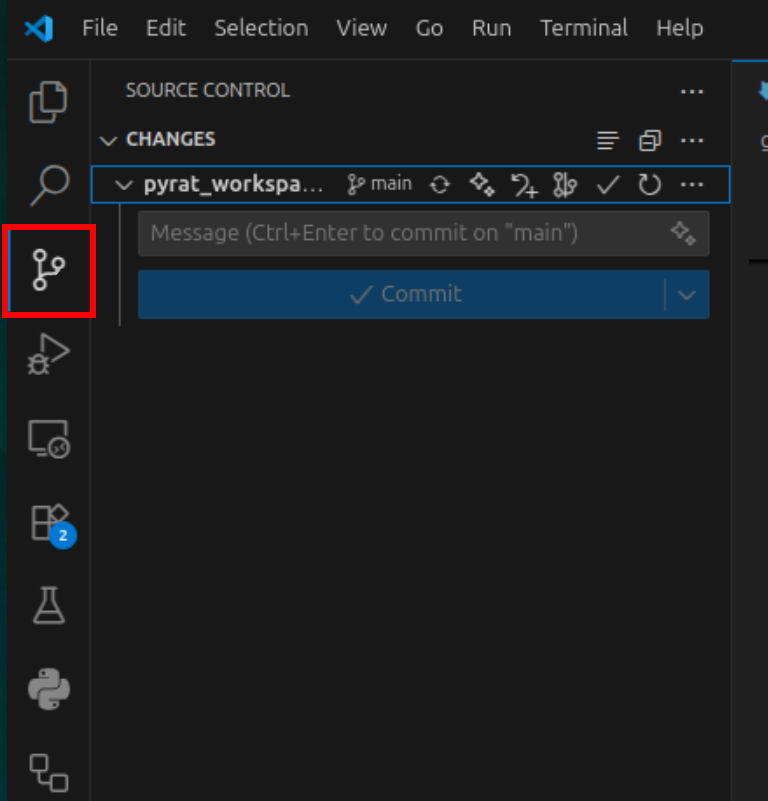768x801 pixels.
Task: Open the Run and Debug view
Action: tap(48, 354)
